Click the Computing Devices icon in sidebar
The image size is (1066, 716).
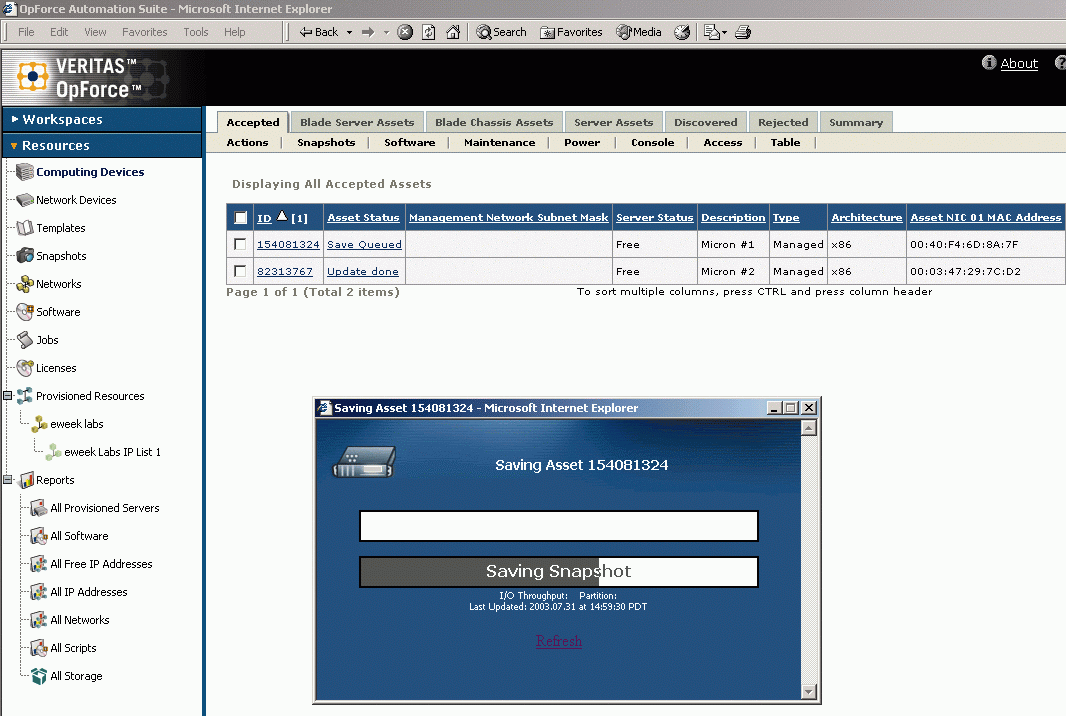tap(25, 172)
